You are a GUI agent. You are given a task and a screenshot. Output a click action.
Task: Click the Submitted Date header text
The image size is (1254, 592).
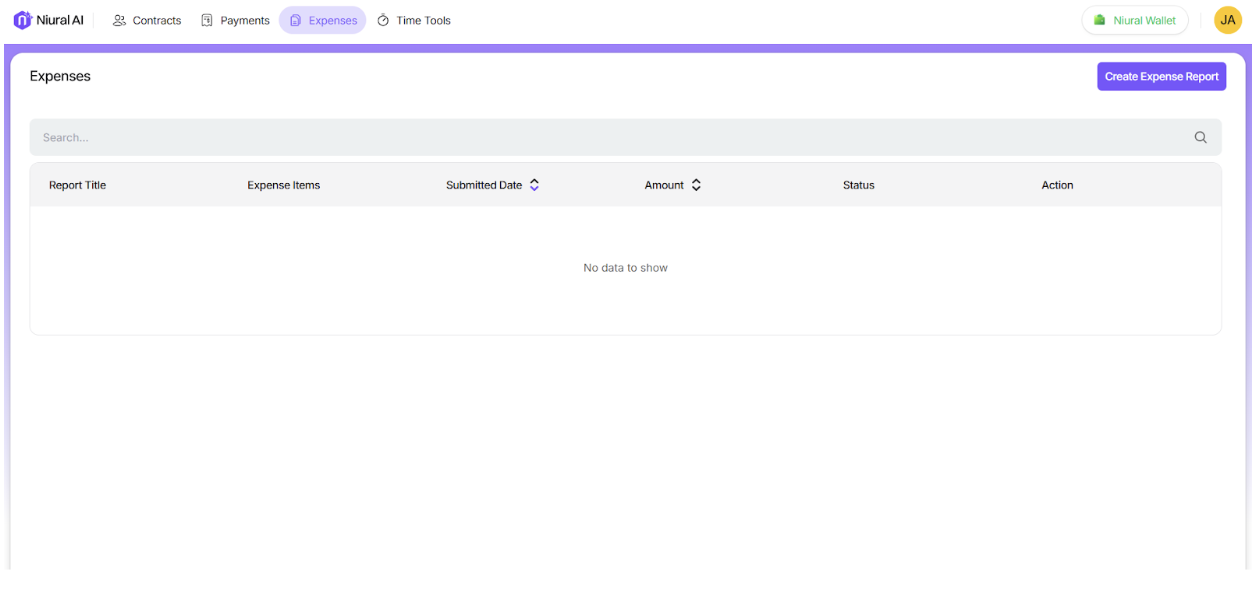[484, 185]
